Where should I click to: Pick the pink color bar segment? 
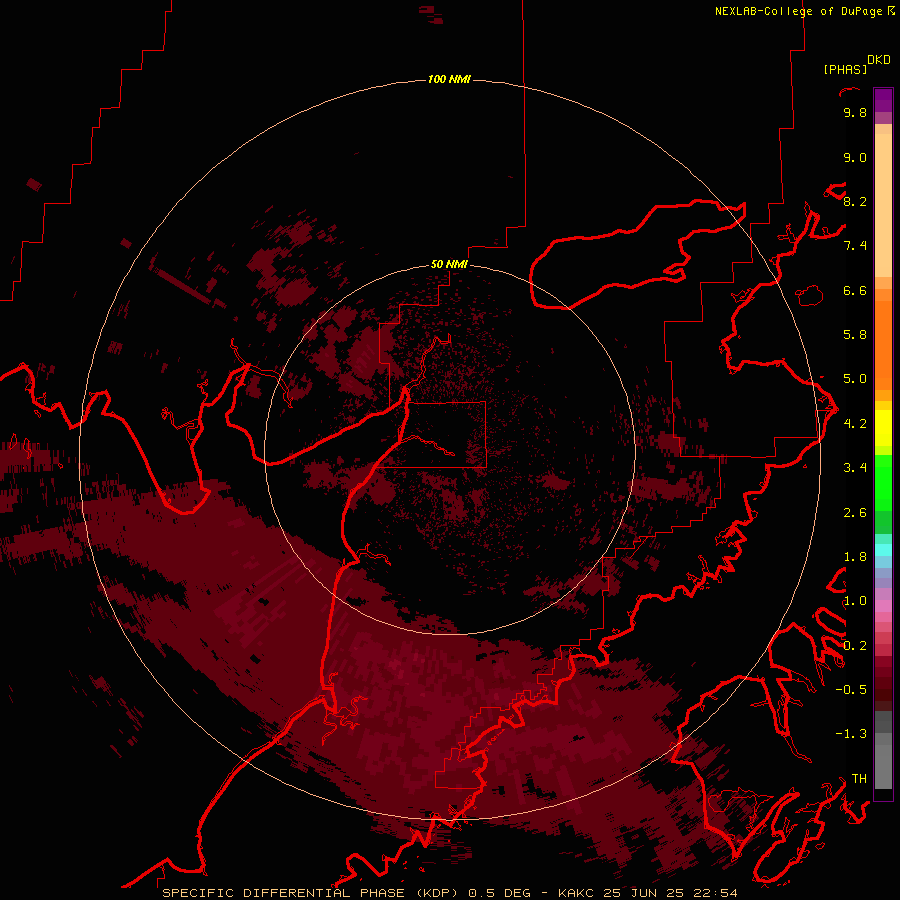pos(883,606)
